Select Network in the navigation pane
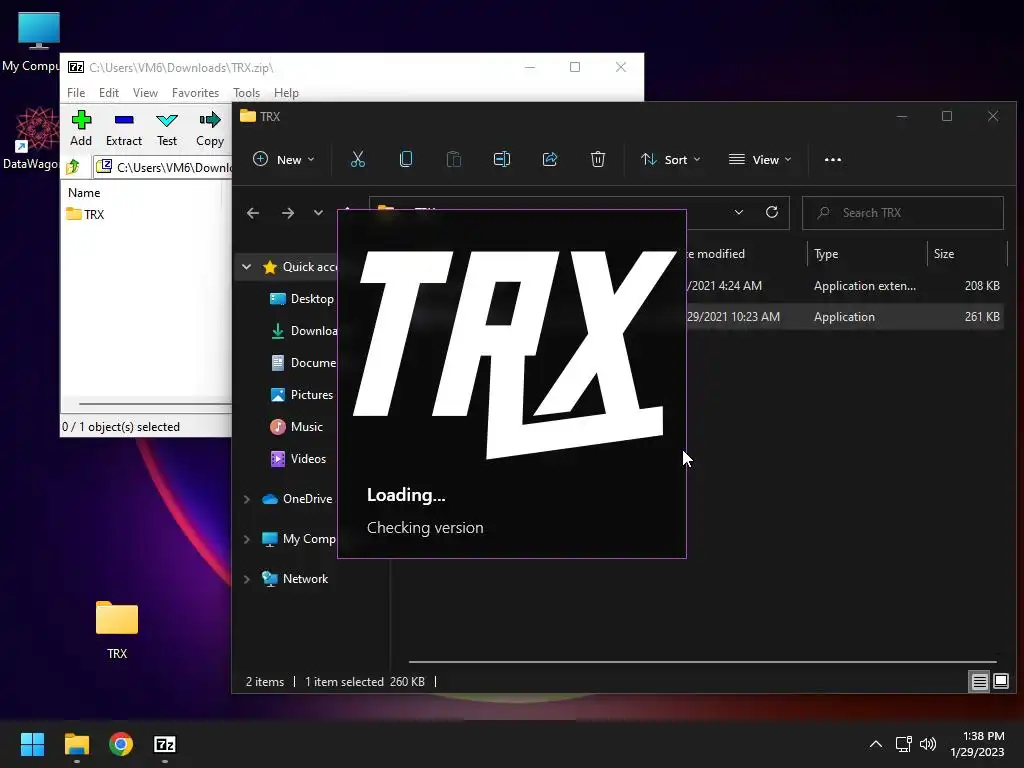Screen dimensions: 1024x768 click(295, 579)
